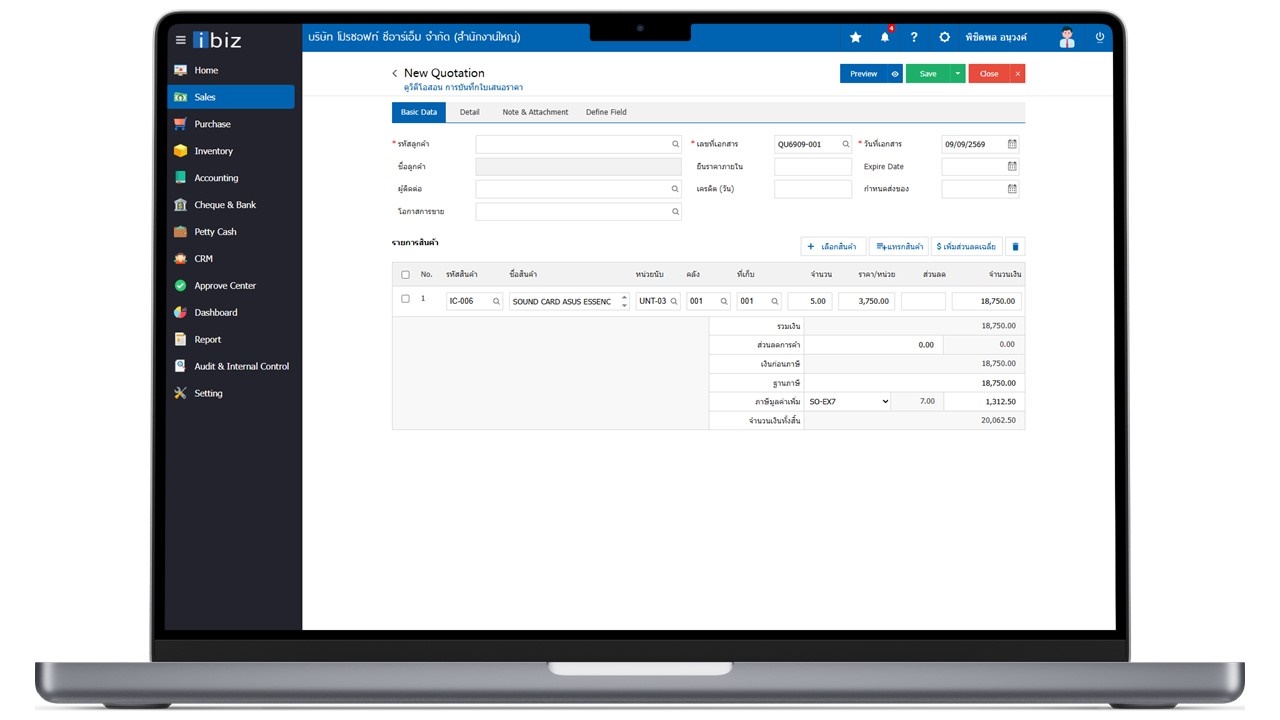Open calendar picker for Expire Date

(1012, 166)
